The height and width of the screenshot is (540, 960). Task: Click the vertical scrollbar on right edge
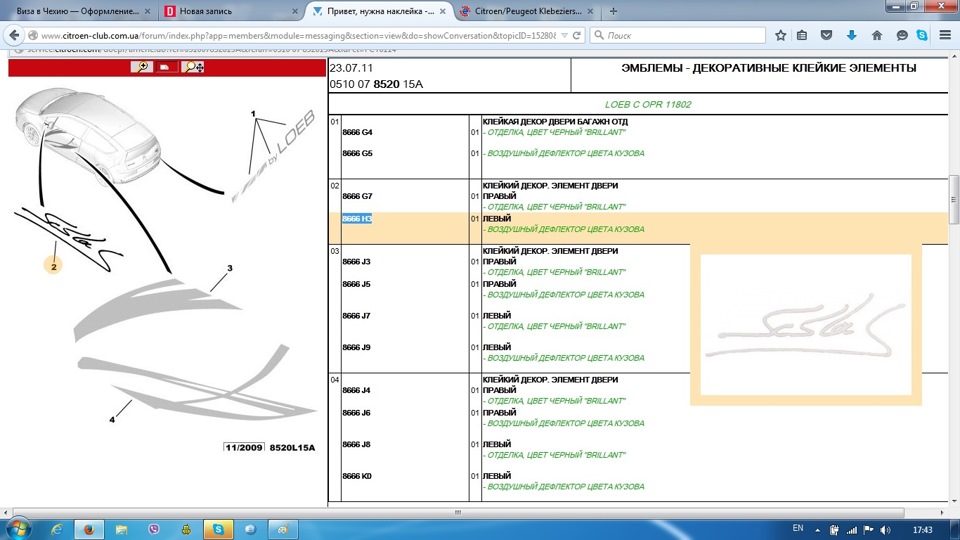click(x=953, y=199)
